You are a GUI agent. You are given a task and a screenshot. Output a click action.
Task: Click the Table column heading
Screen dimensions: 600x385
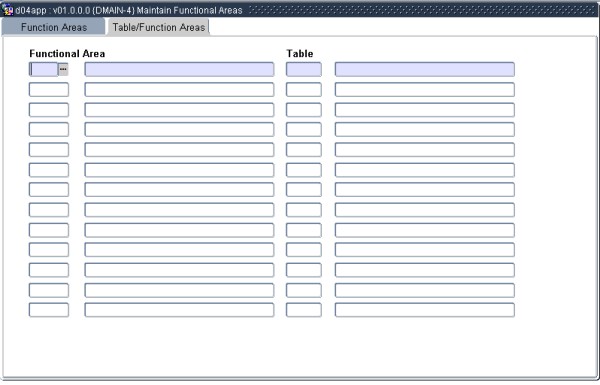(x=300, y=54)
